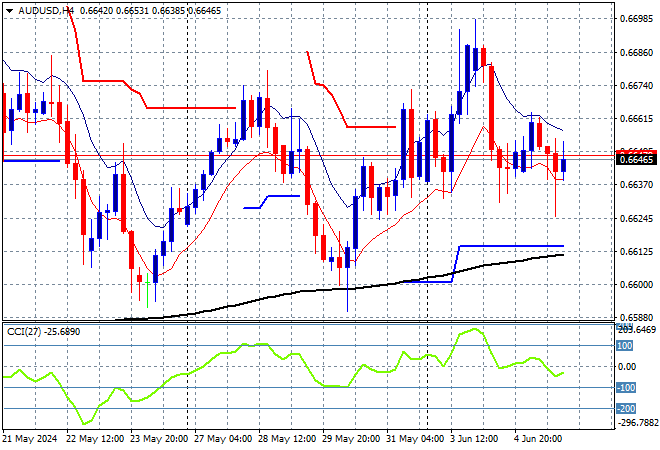Click the blue support step line near 0.66125
660x450 pixels.
coord(511,246)
